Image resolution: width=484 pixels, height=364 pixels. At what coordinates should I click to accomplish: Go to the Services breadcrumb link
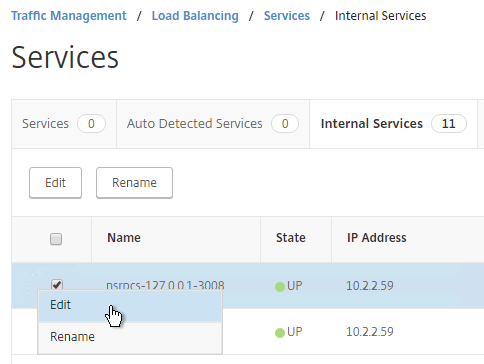click(x=287, y=16)
